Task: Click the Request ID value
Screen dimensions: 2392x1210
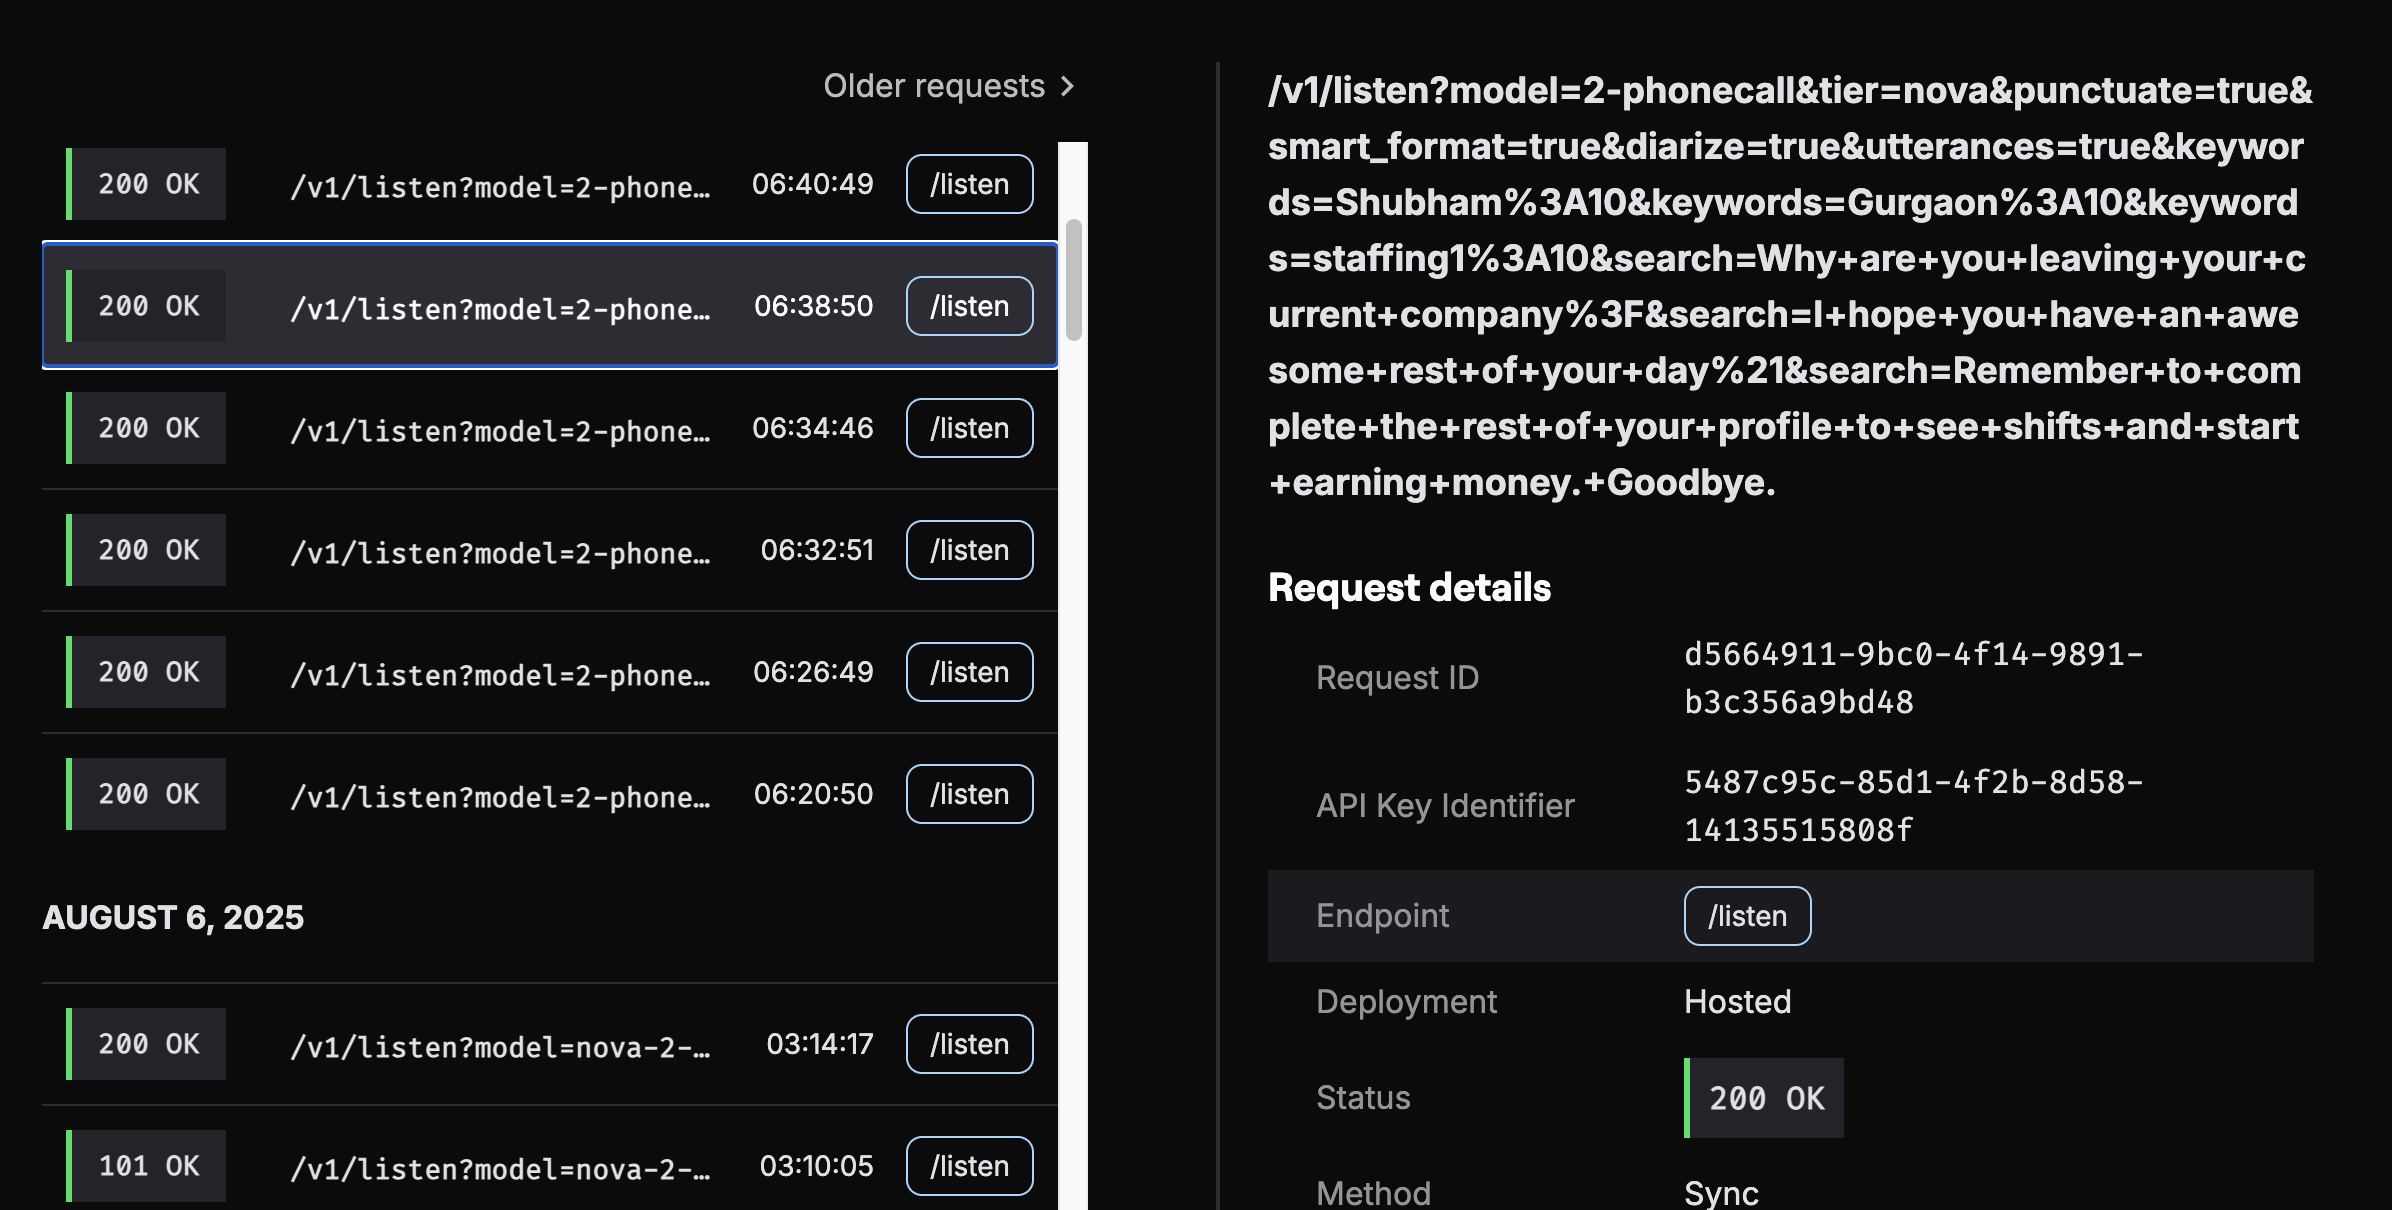Action: coord(1912,679)
